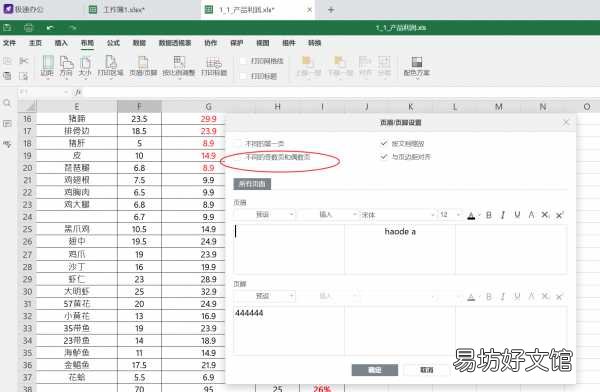The image size is (600, 392).
Task: Redo the last undone action
Action: point(73,28)
